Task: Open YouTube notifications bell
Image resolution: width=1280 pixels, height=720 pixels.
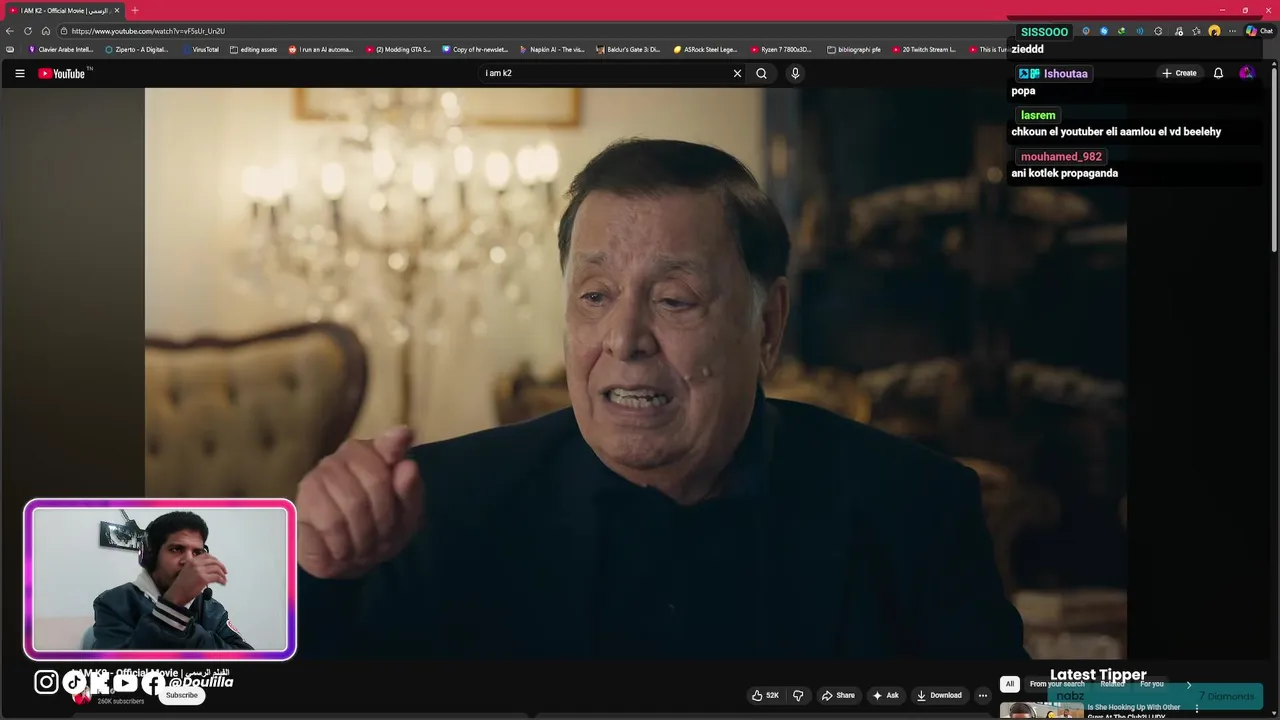Action: pos(1218,73)
